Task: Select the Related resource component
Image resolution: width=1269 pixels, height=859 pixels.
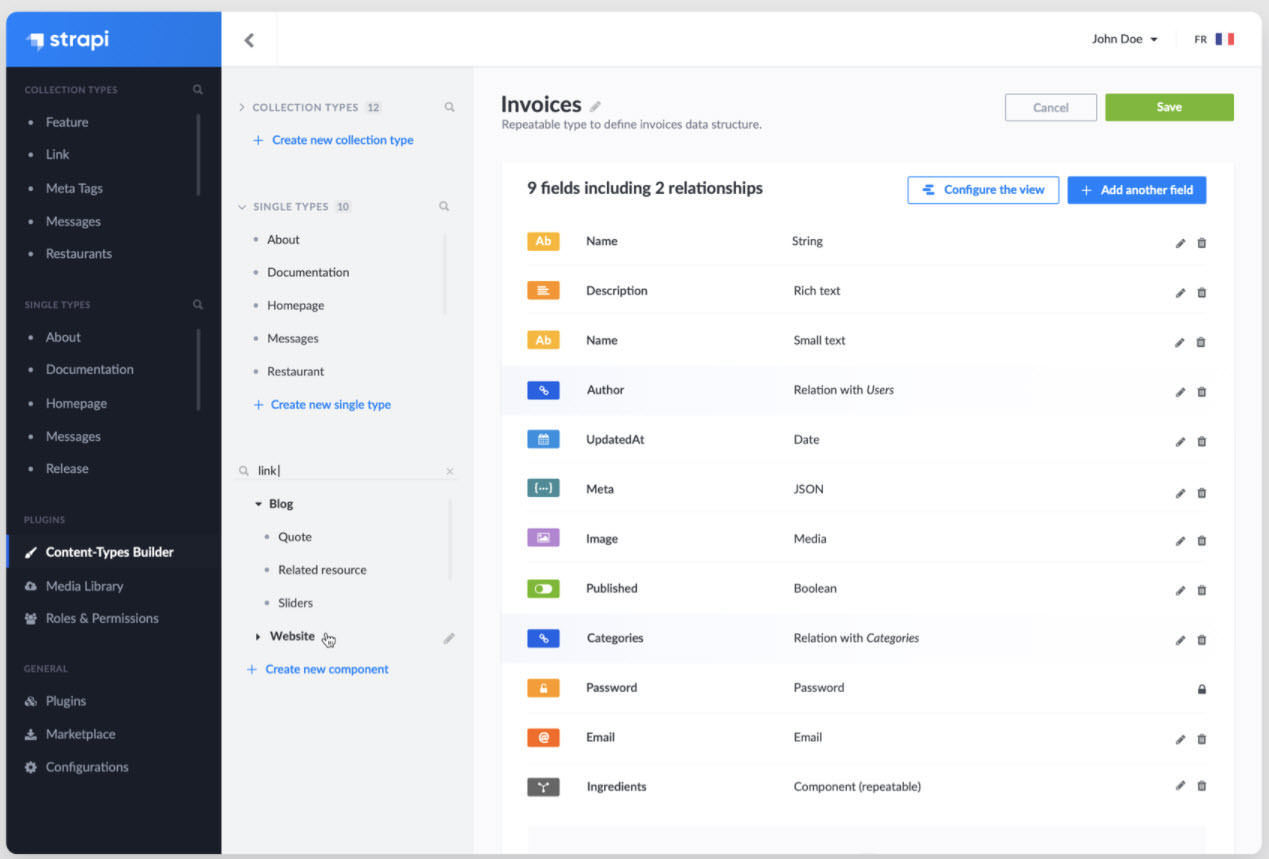Action: [322, 570]
